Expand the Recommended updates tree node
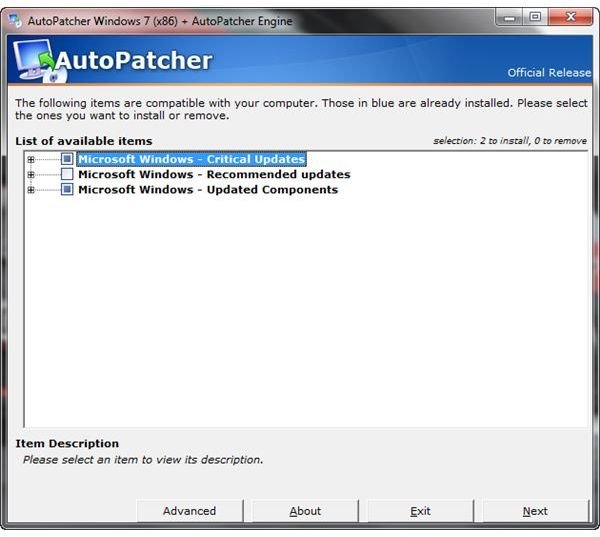The height and width of the screenshot is (537, 600). click(x=31, y=175)
